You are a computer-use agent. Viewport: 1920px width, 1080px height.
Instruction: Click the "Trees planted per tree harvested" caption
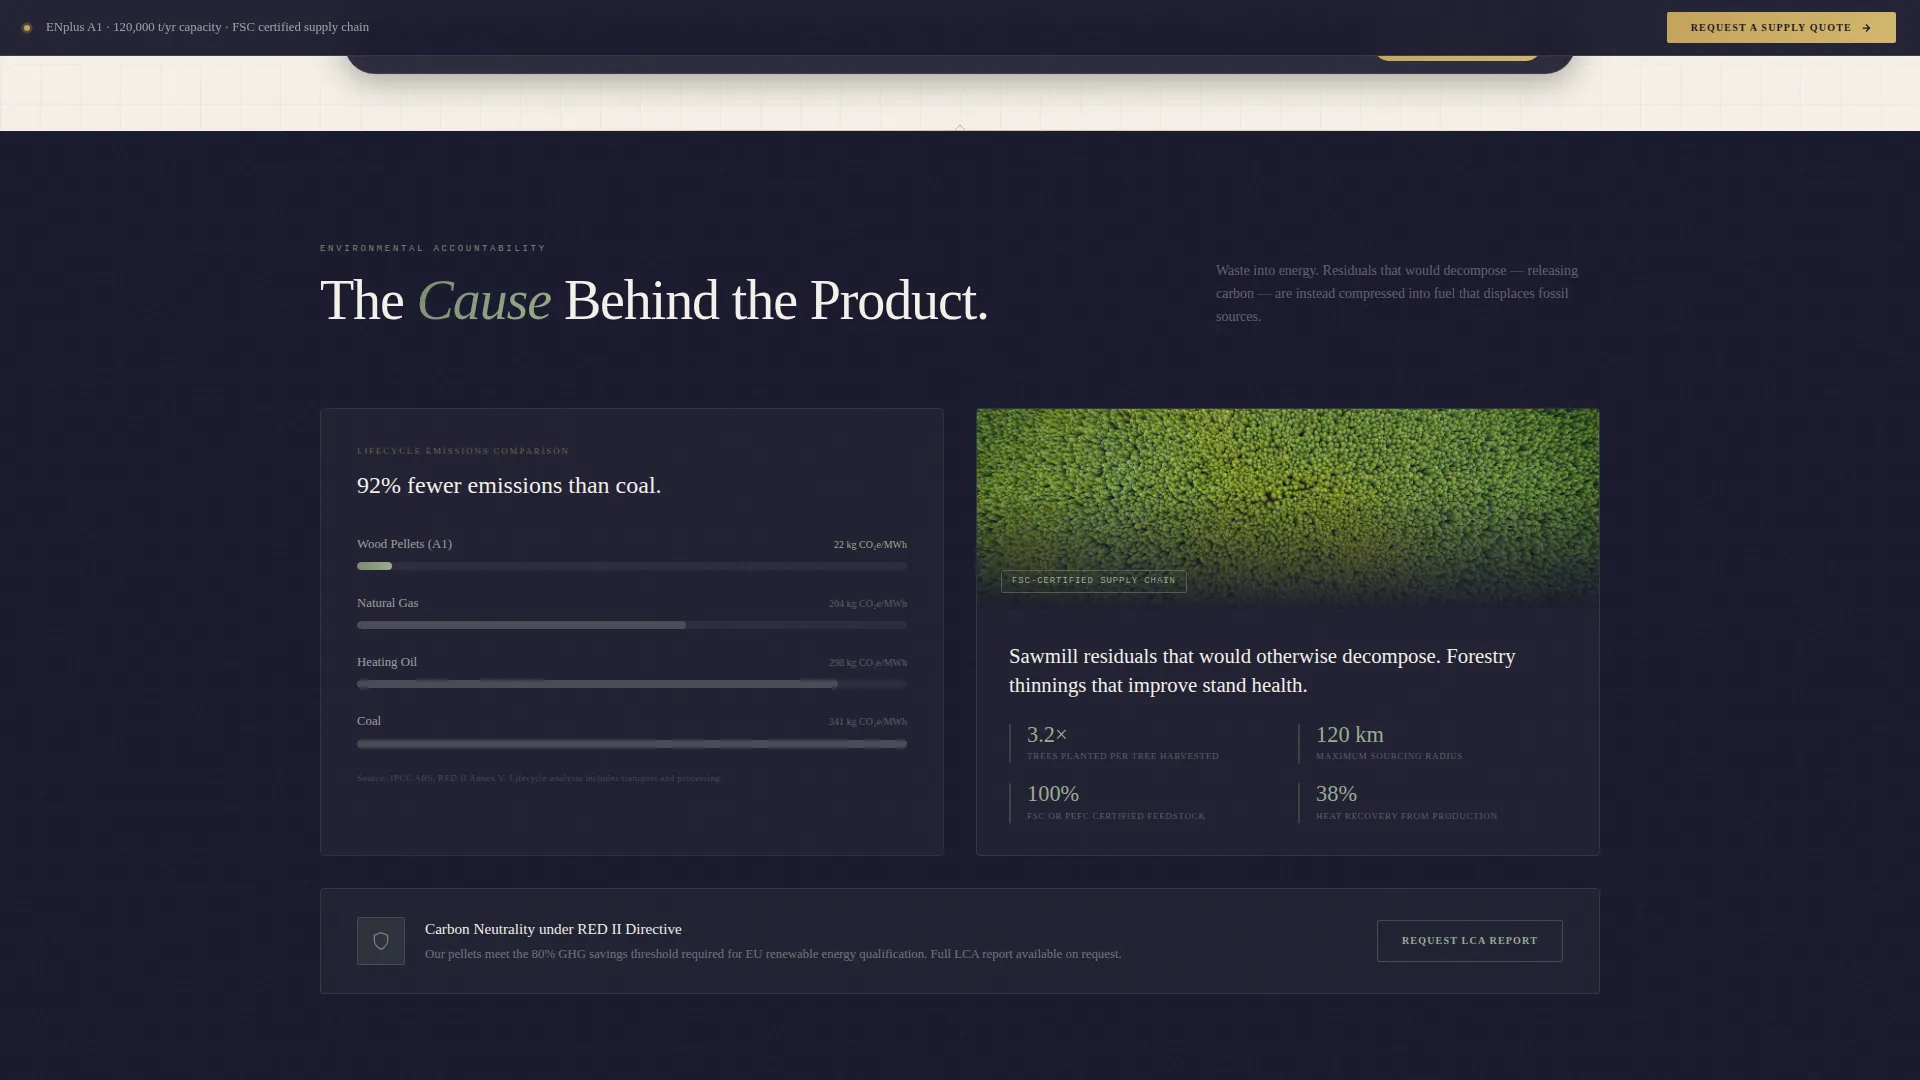pyautogui.click(x=1123, y=756)
